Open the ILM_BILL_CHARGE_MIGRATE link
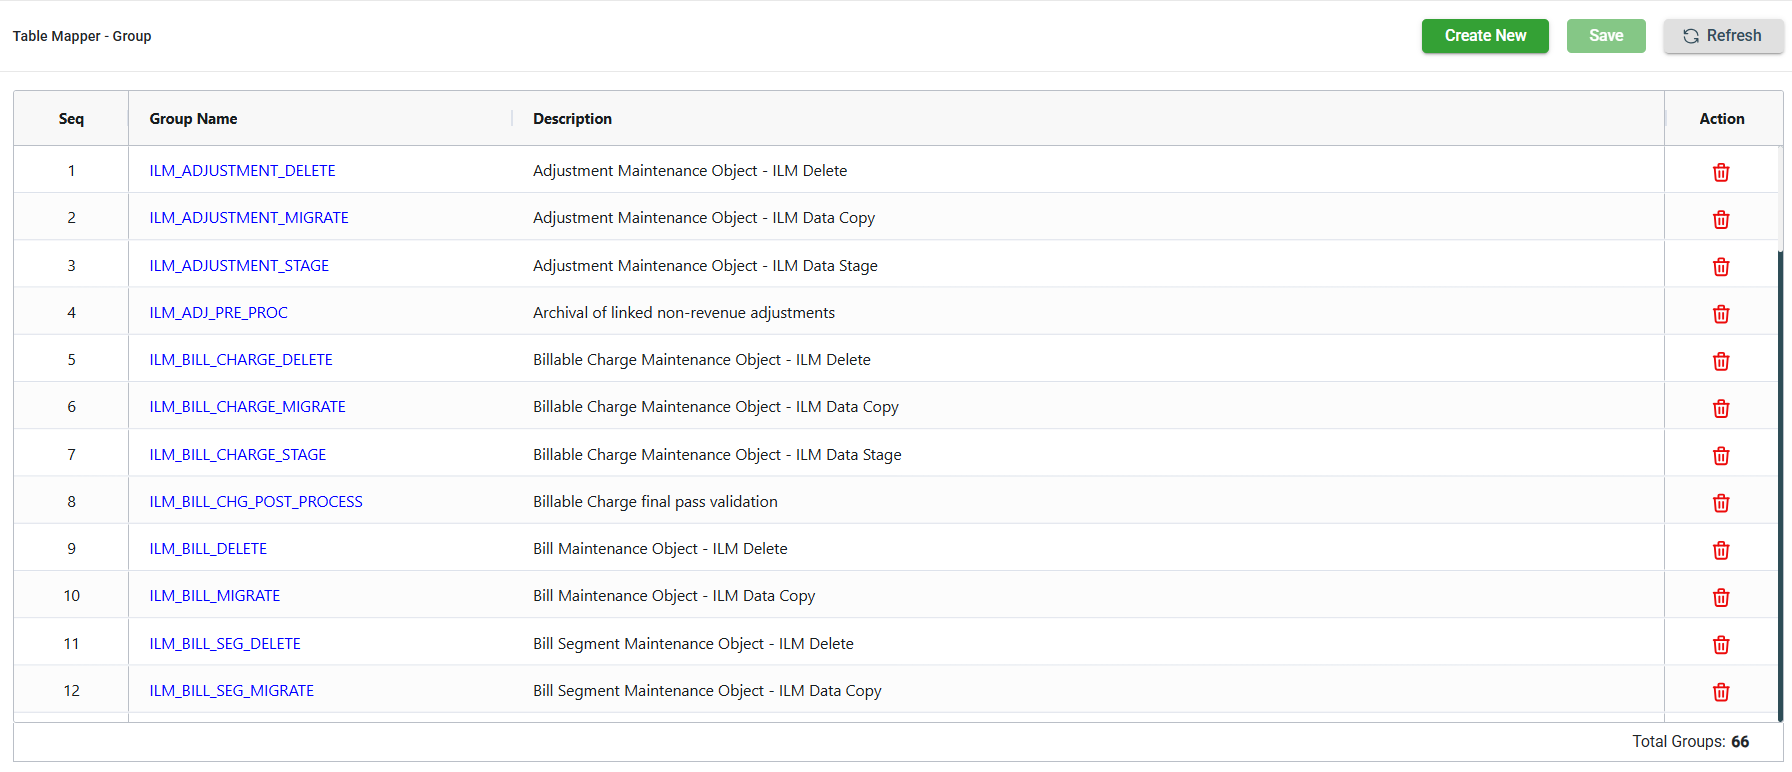Screen dimensions: 1792x772 [247, 407]
